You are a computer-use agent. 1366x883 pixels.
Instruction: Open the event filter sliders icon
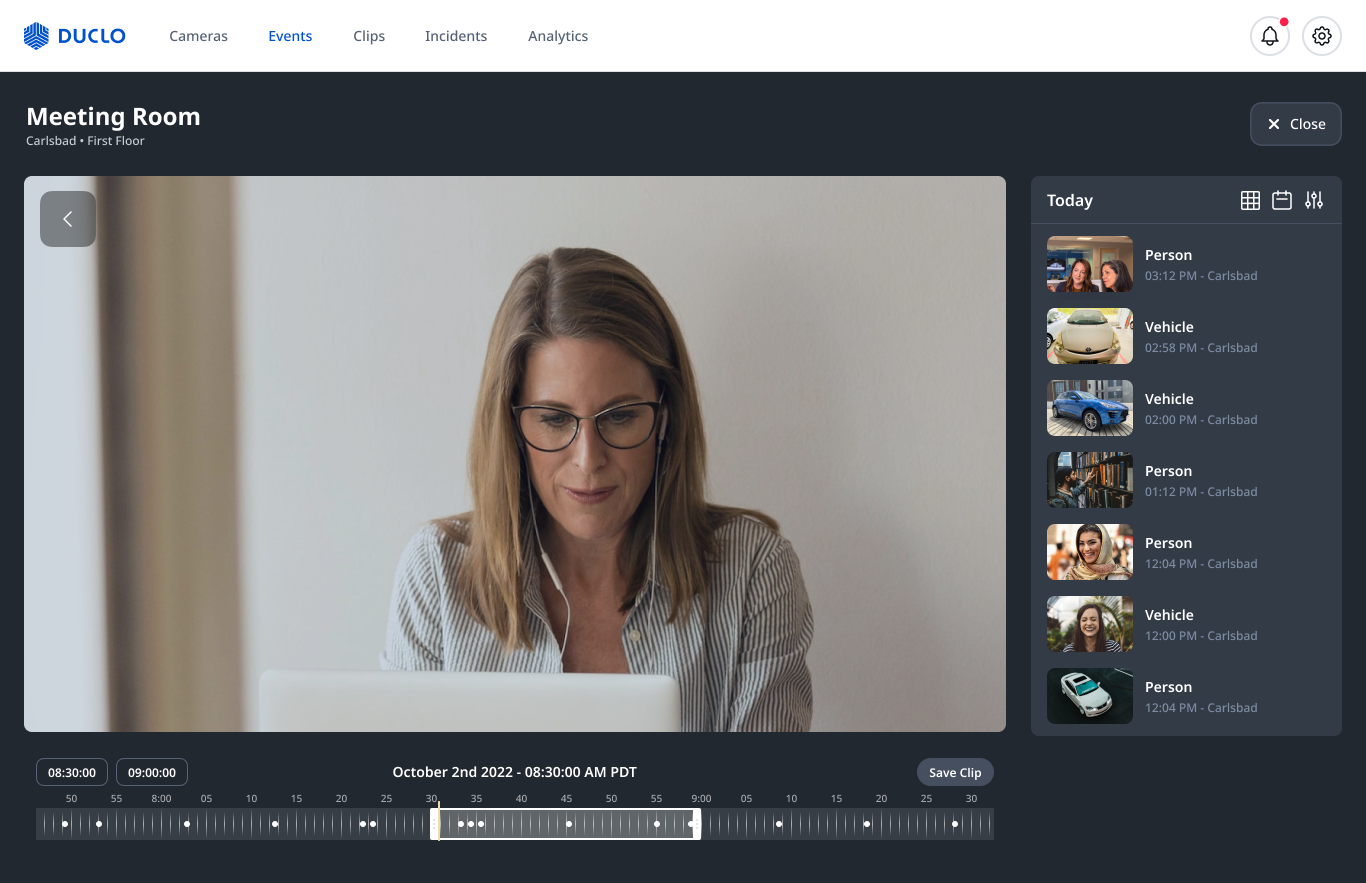pos(1314,200)
